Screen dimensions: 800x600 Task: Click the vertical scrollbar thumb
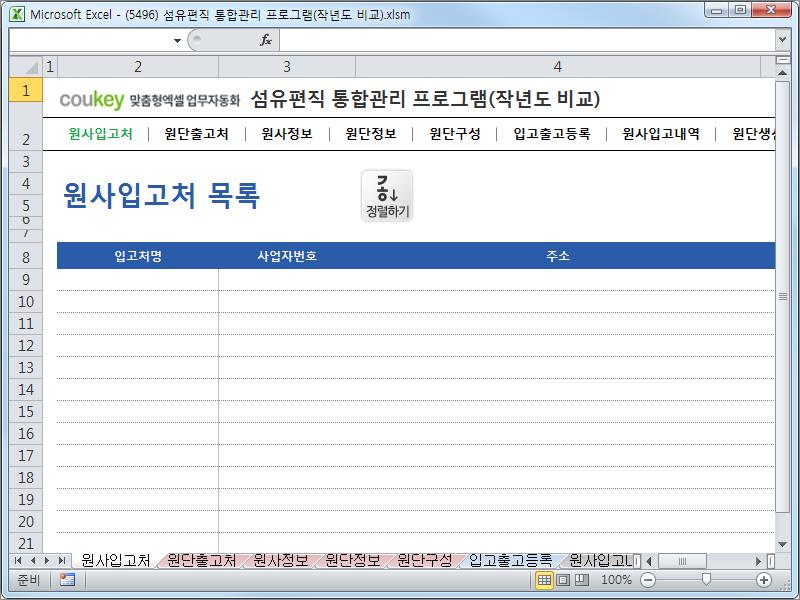(782, 296)
